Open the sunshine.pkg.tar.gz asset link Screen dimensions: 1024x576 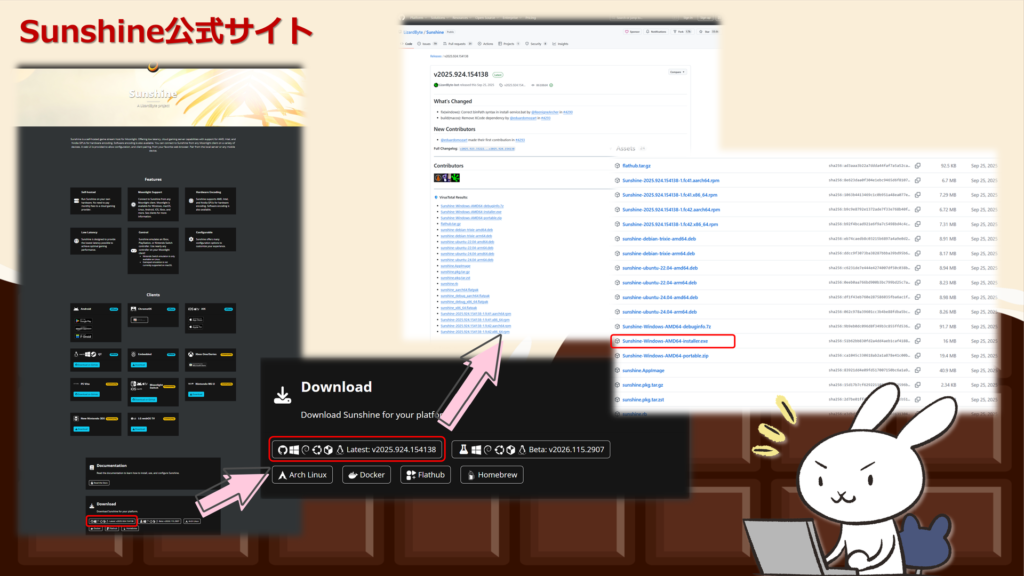[x=644, y=386]
